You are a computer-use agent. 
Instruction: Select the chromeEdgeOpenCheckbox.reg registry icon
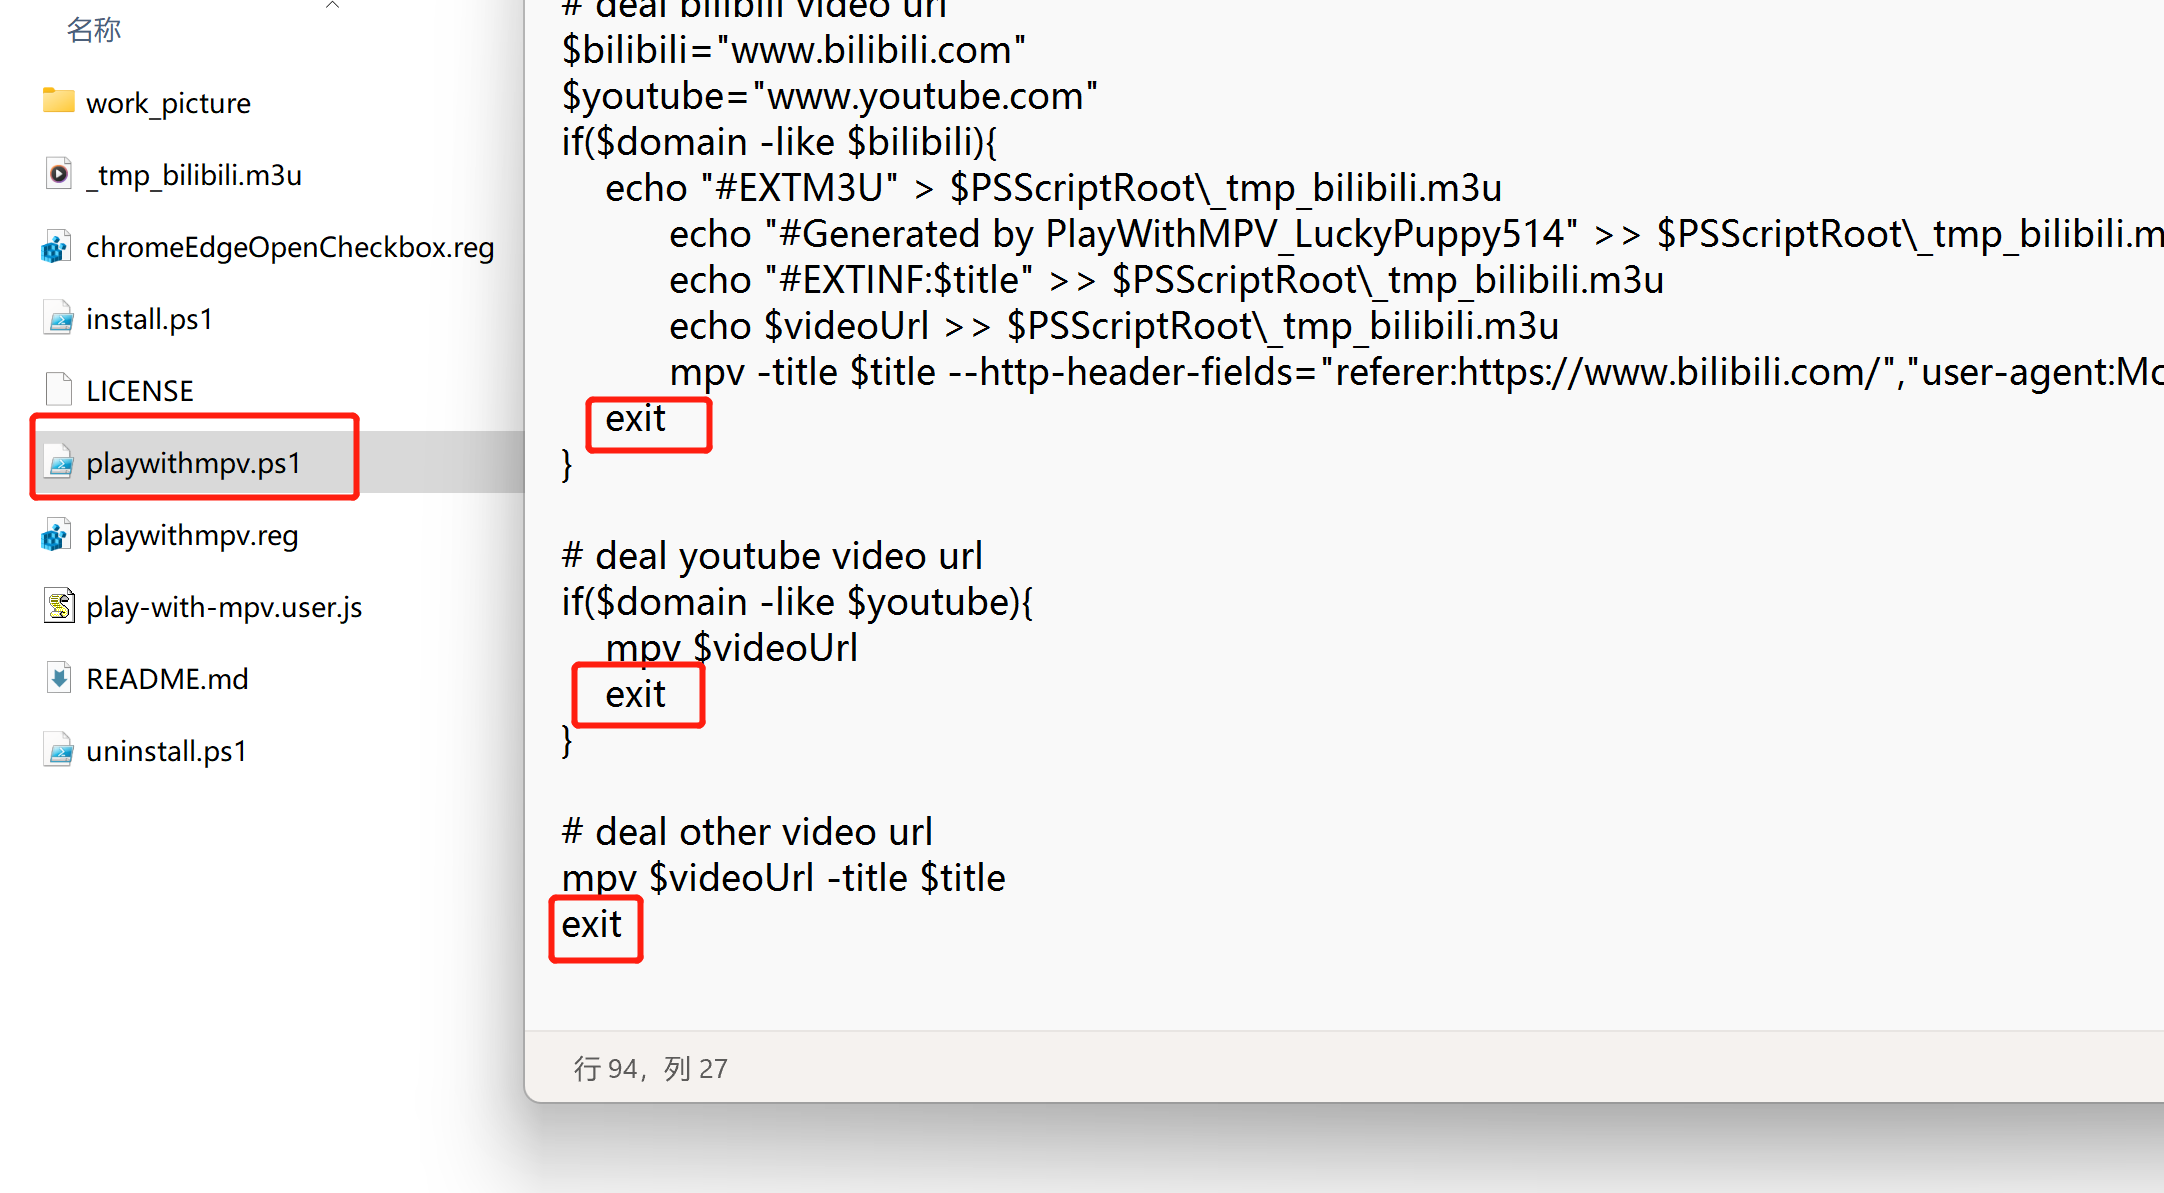(57, 246)
